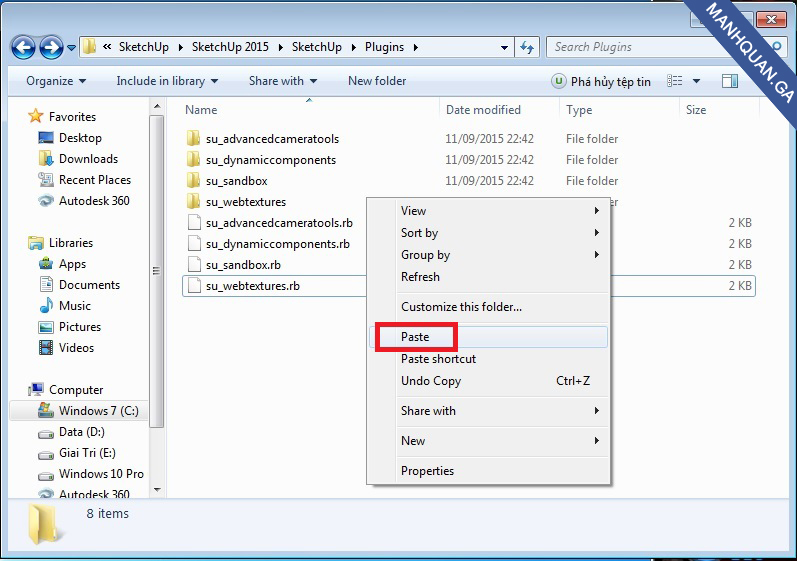Choose Refresh from context menu

[x=488, y=276]
